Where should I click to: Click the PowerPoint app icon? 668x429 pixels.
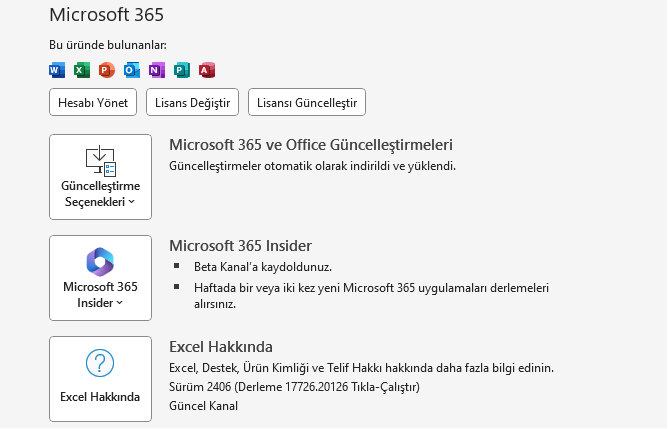point(107,70)
